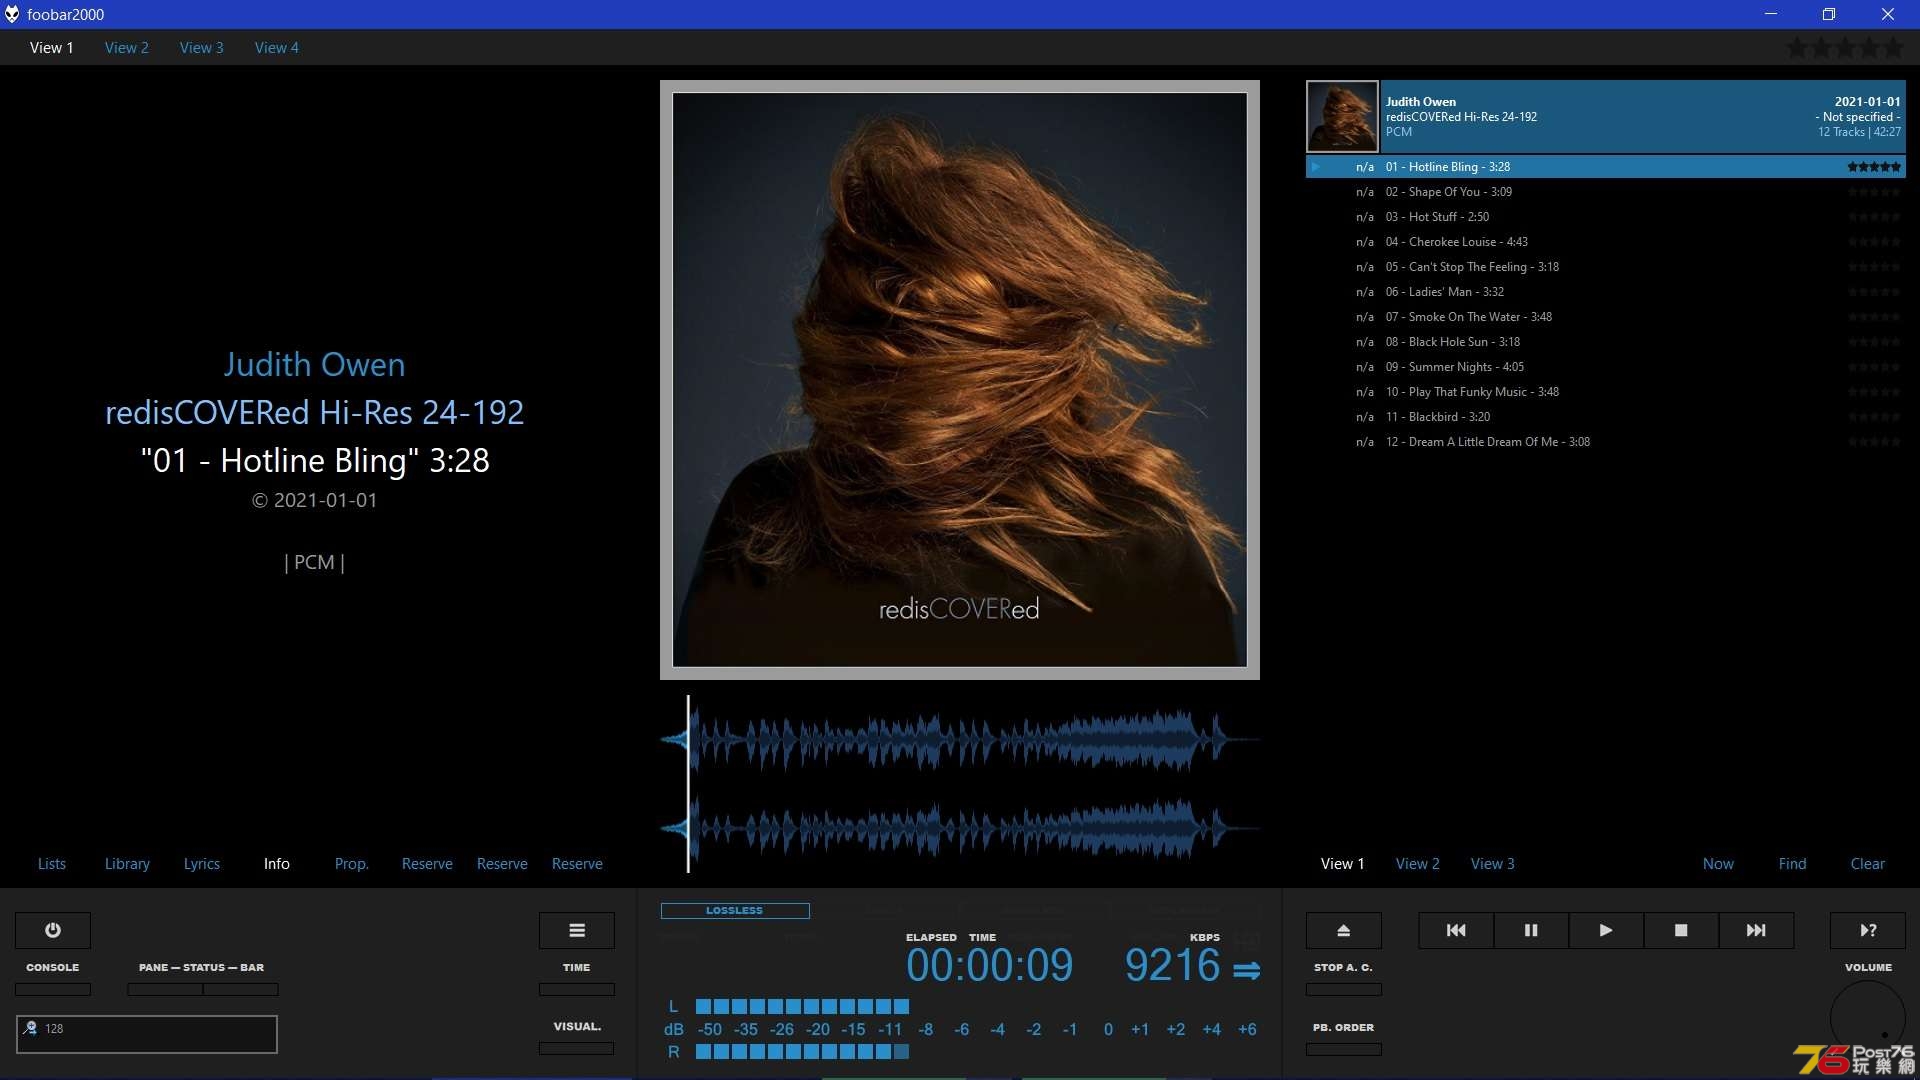This screenshot has height=1080, width=1920.
Task: Click the Clear link below the playlist
Action: tap(1868, 863)
